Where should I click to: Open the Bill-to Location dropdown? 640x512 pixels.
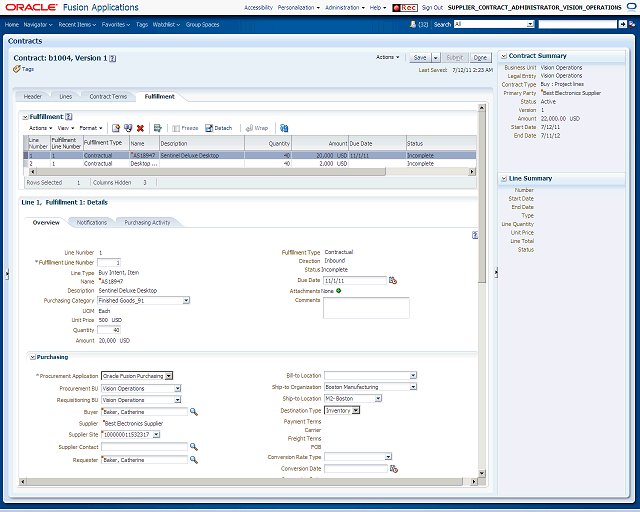tap(413, 375)
